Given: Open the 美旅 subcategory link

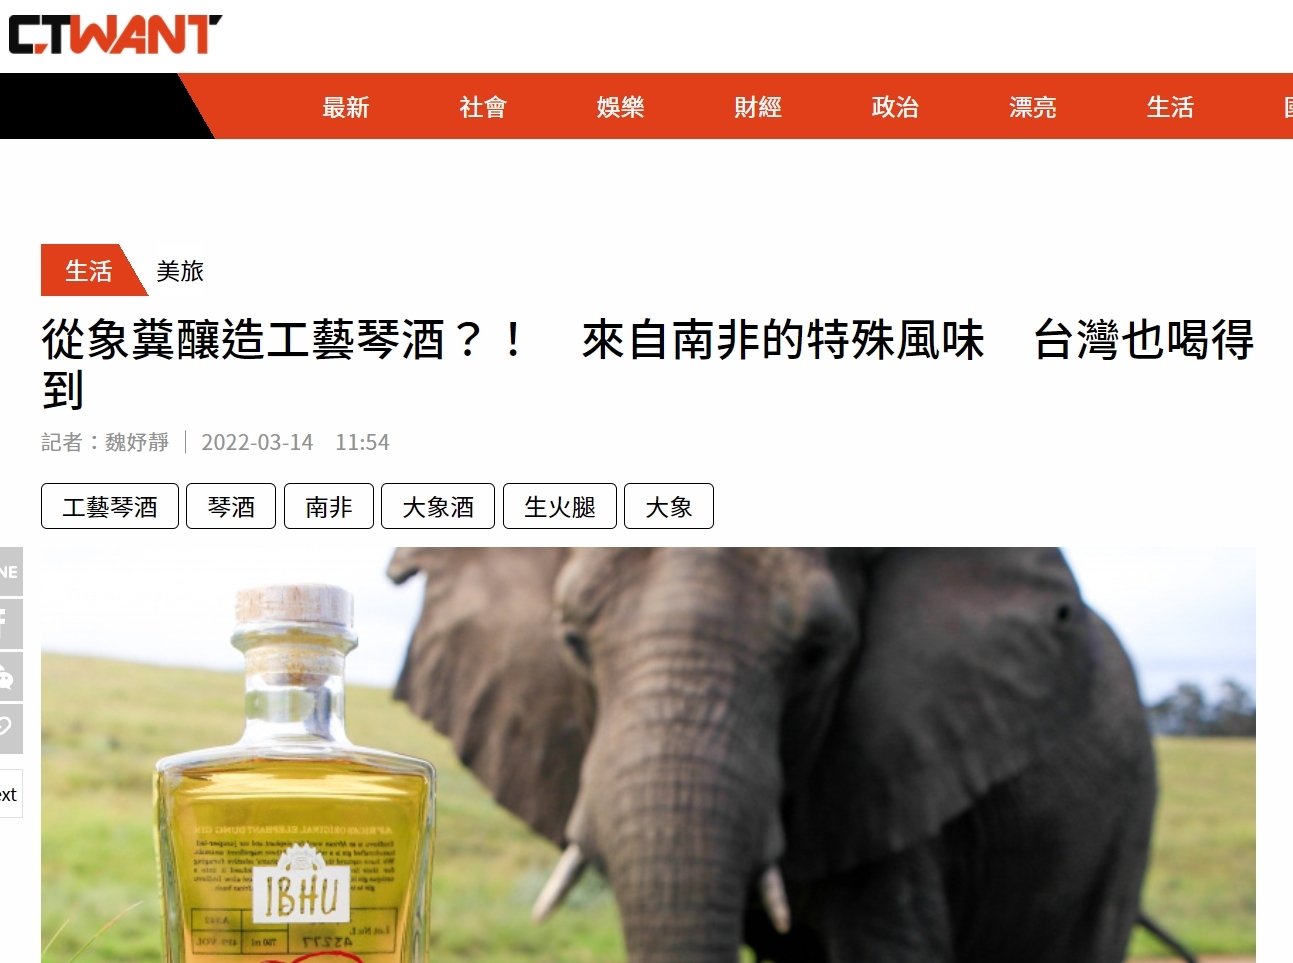Looking at the screenshot, I should (x=180, y=271).
